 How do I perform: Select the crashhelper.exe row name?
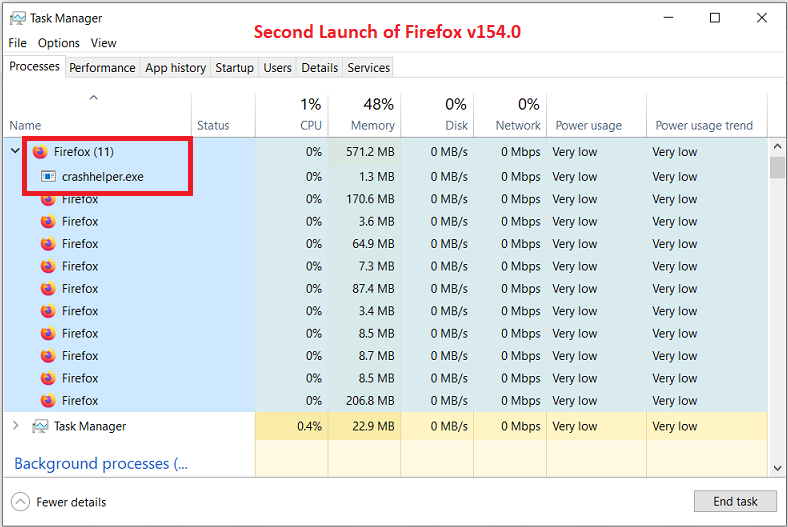coord(103,177)
